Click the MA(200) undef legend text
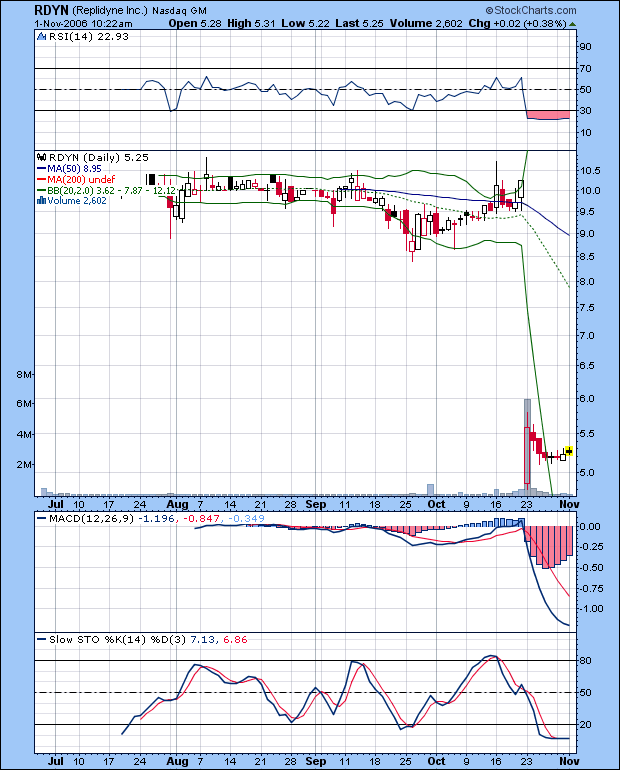 coord(81,180)
